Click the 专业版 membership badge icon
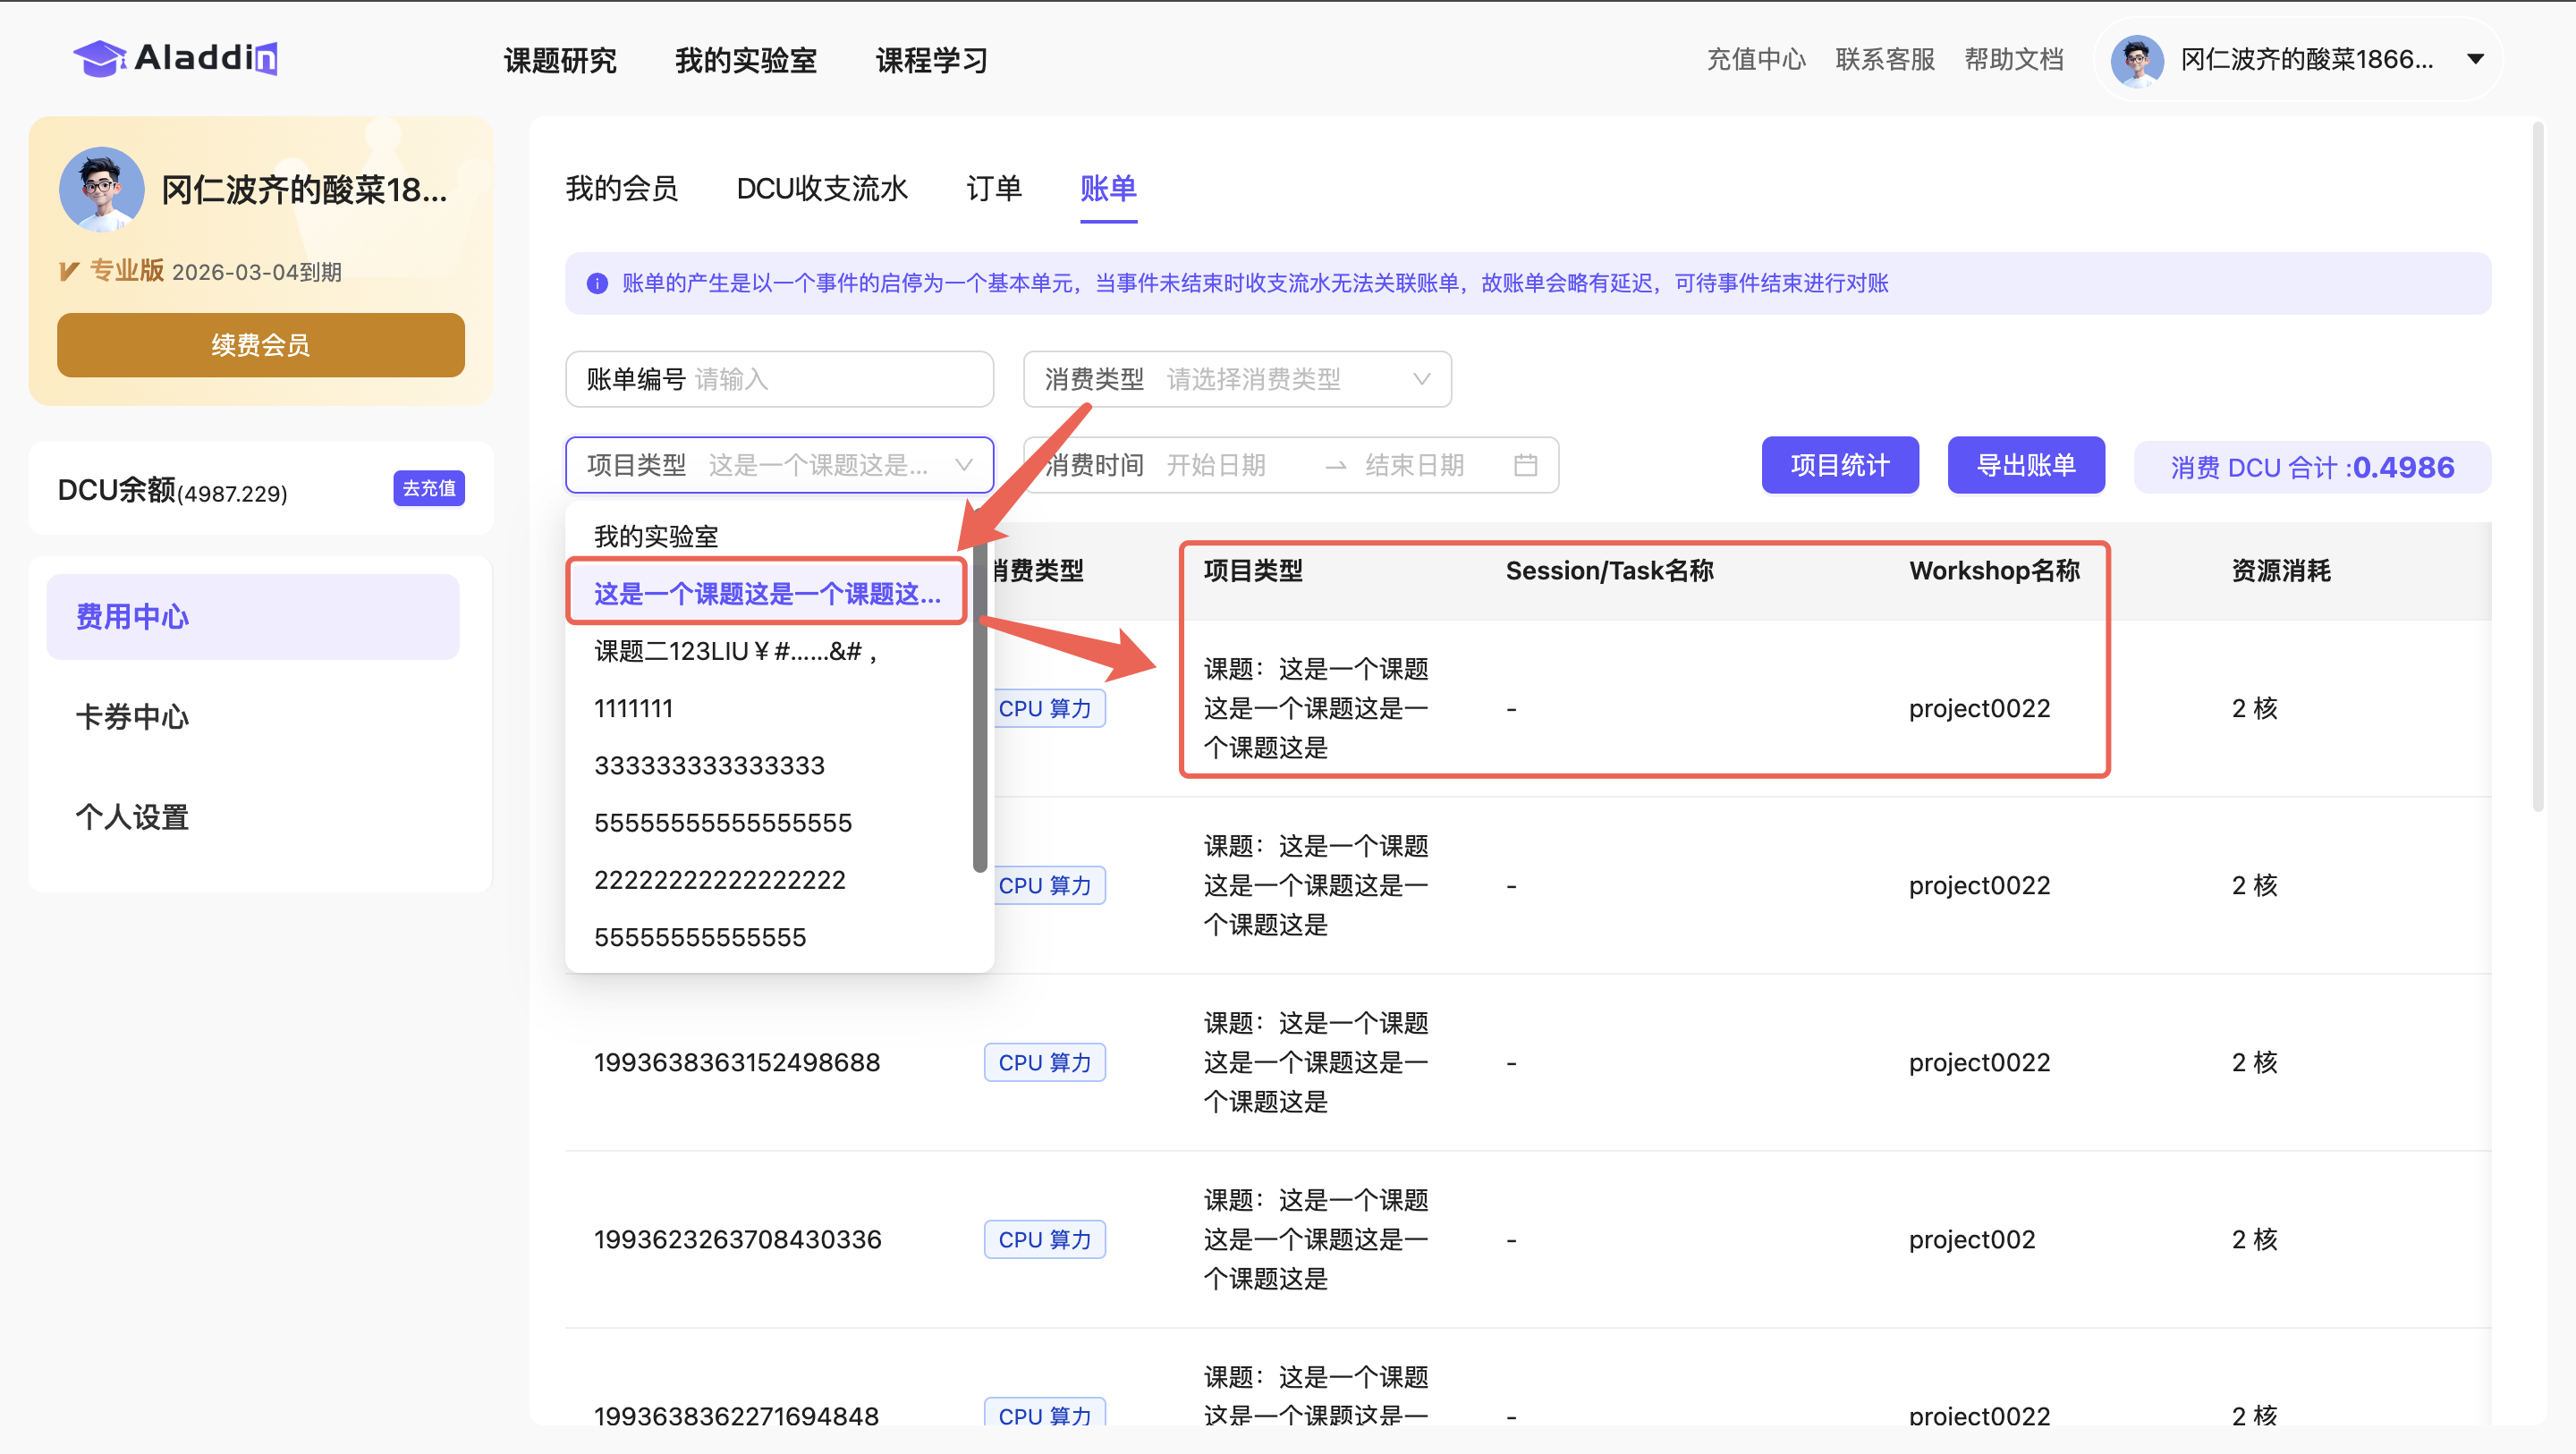This screenshot has width=2576, height=1454. tap(69, 271)
